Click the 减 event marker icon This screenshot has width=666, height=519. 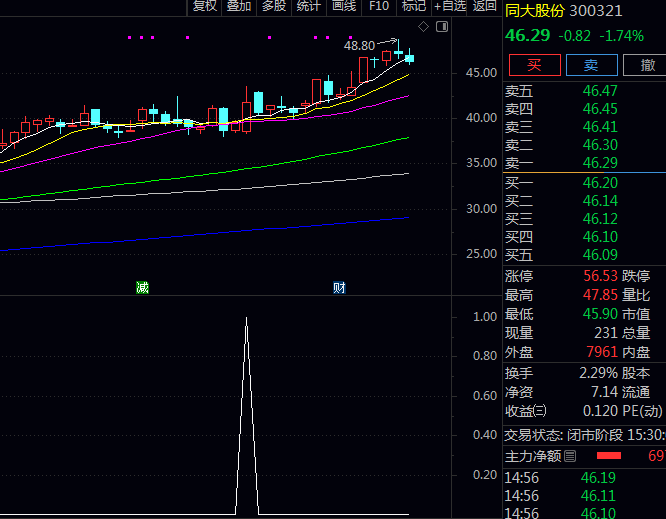[x=143, y=288]
